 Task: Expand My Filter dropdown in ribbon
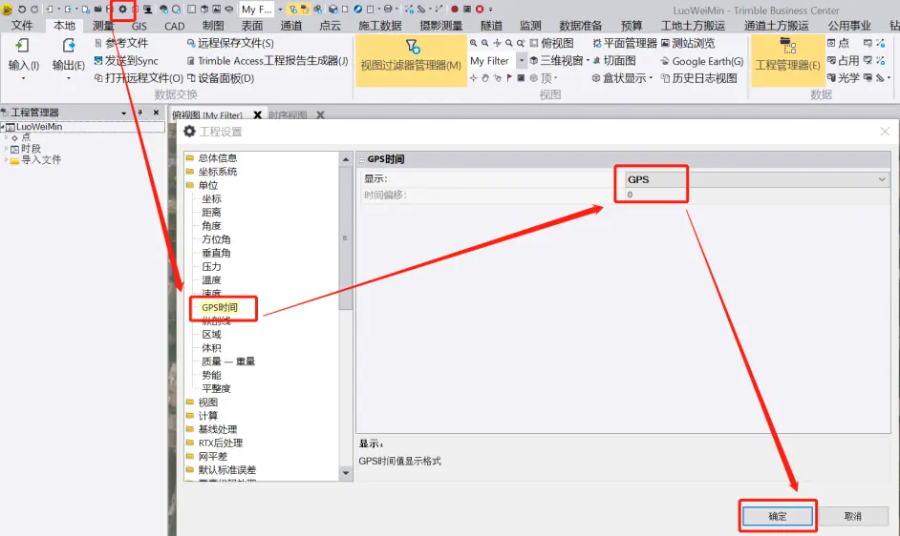pos(521,61)
